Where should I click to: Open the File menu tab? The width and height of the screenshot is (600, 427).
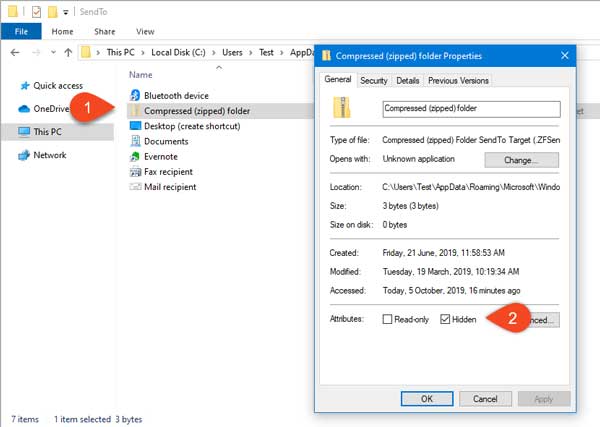(x=21, y=31)
